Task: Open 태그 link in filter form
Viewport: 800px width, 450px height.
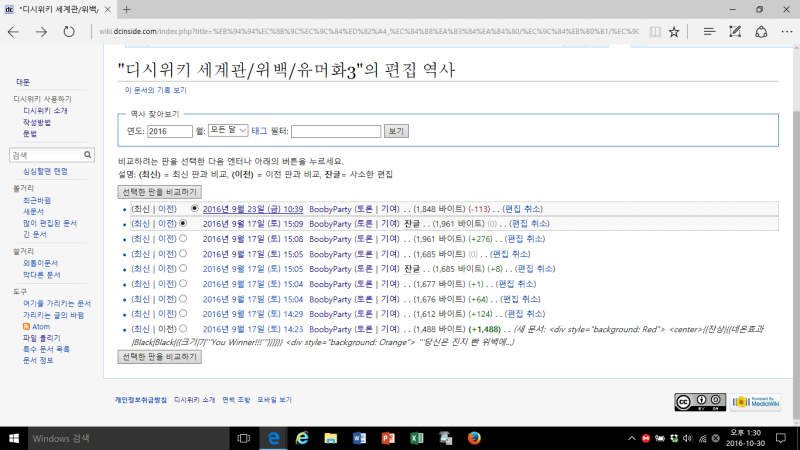Action: (259, 131)
